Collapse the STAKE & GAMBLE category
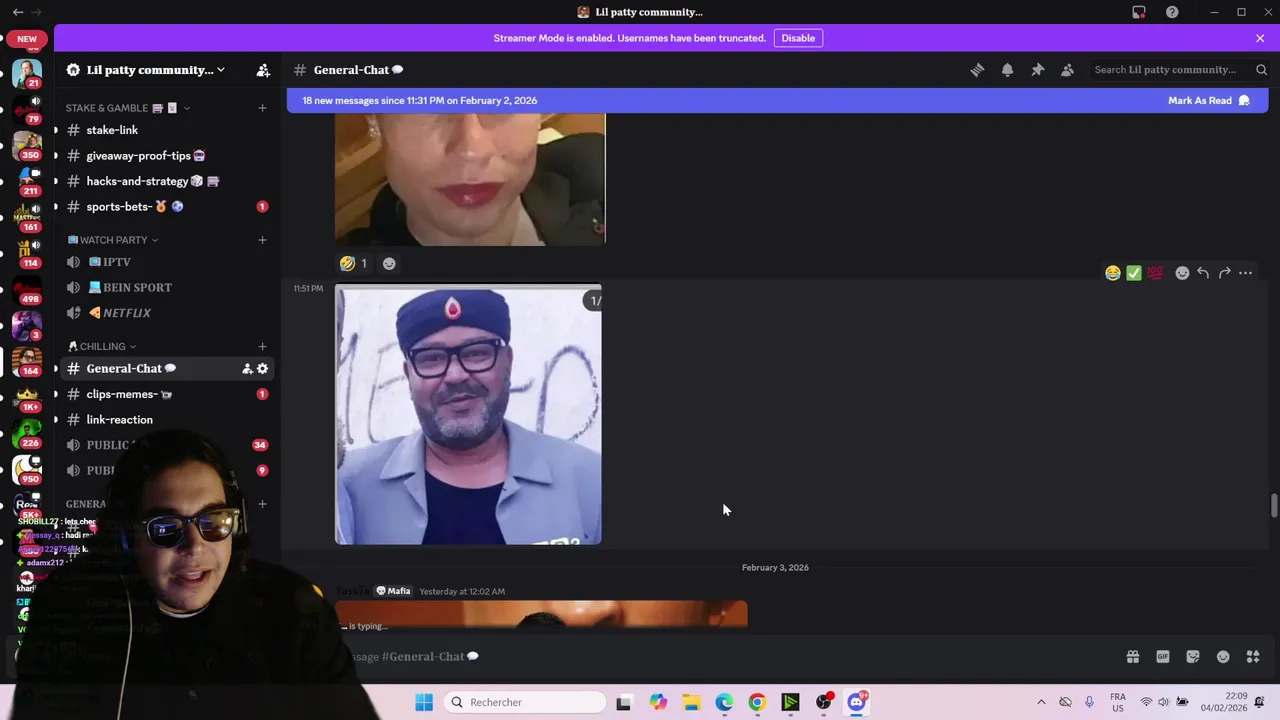The width and height of the screenshot is (1280, 720). (128, 108)
